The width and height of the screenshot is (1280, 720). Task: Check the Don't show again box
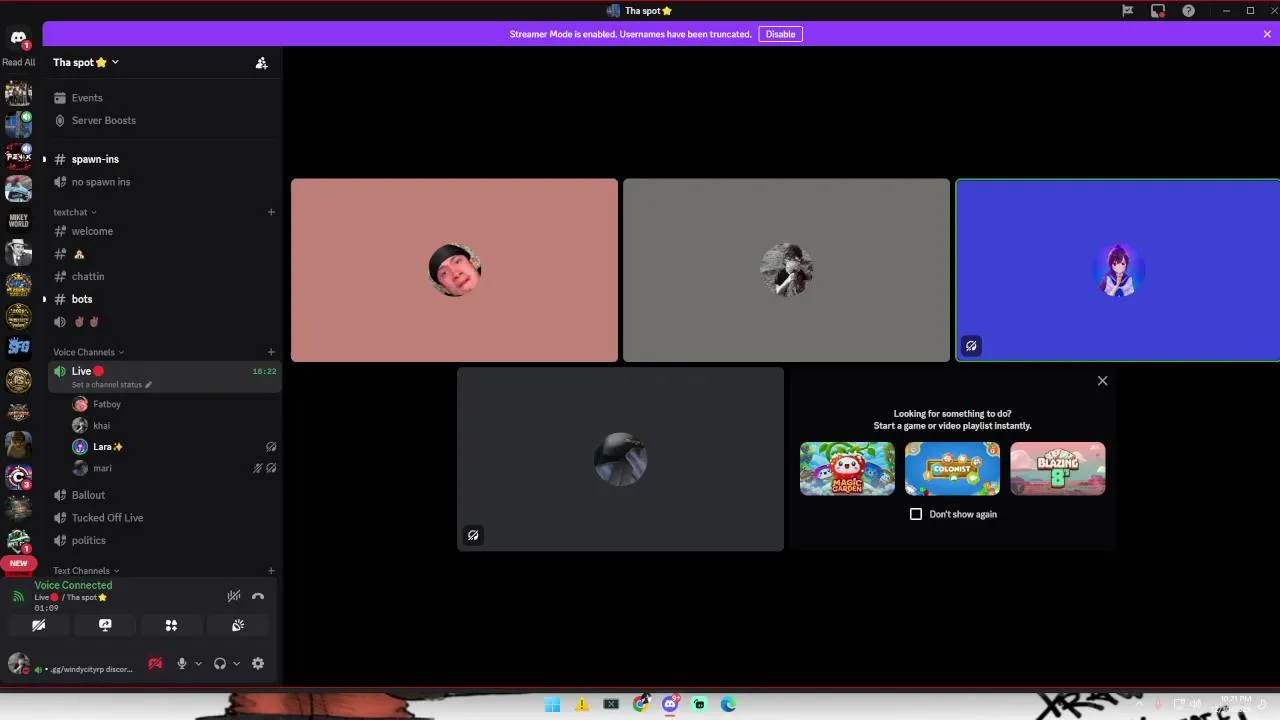(916, 514)
